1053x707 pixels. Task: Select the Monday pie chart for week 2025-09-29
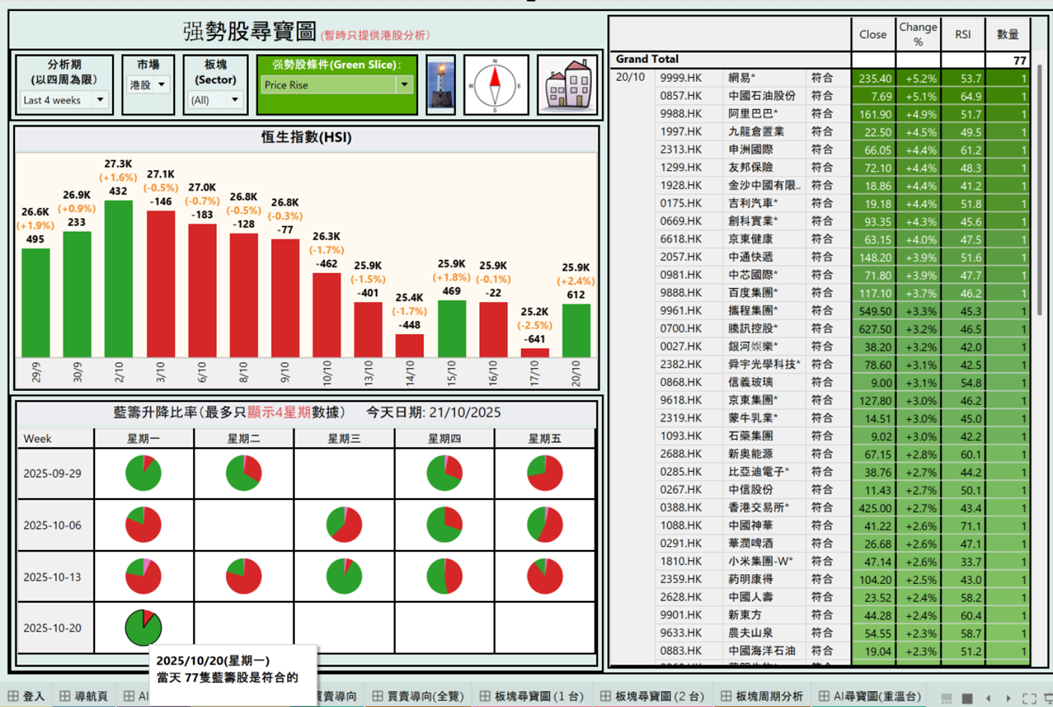[143, 473]
